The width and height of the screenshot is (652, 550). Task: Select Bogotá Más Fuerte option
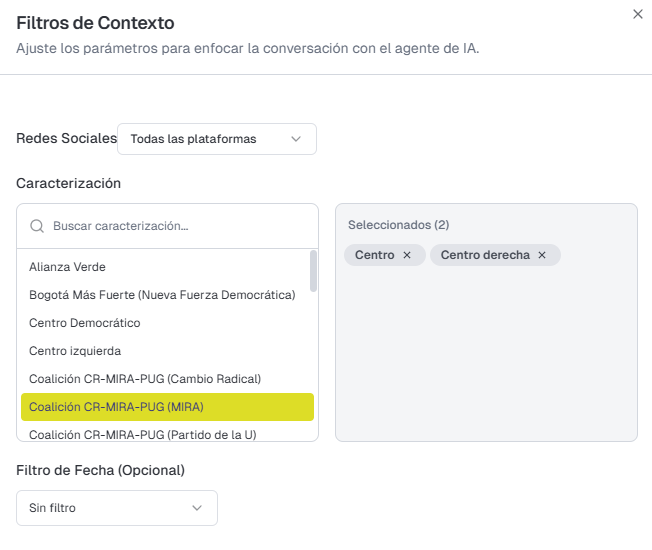click(x=162, y=295)
